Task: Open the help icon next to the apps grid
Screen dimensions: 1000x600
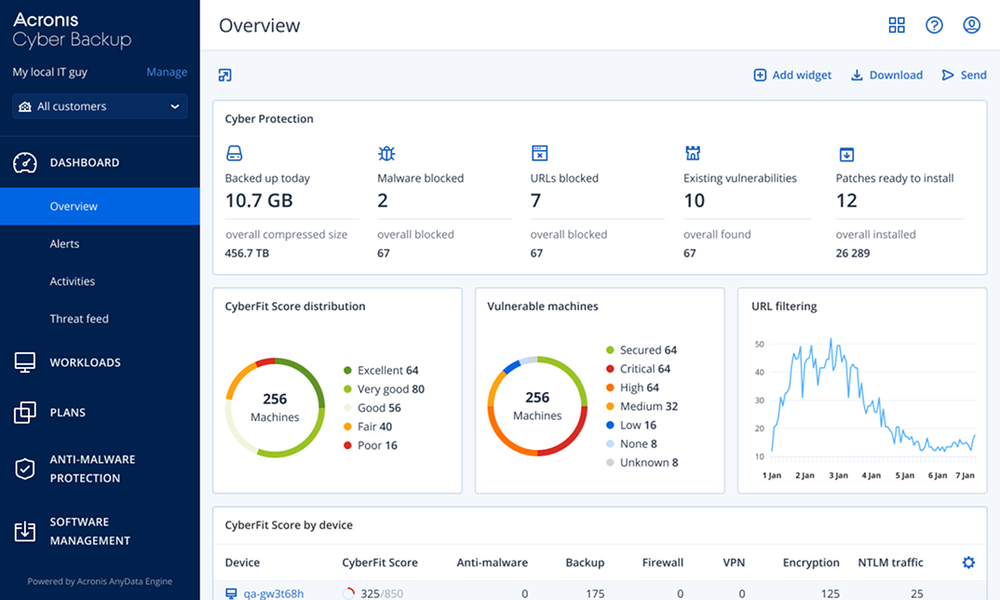Action: click(934, 25)
